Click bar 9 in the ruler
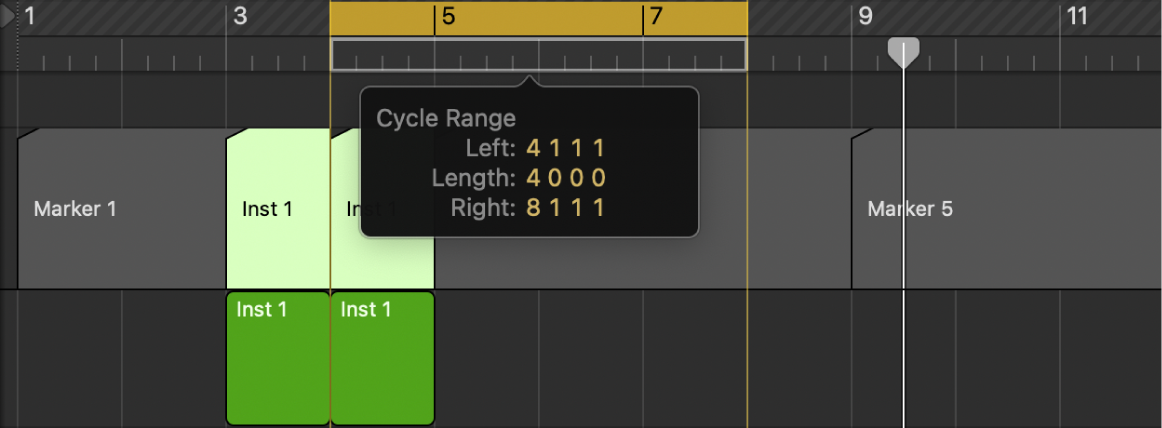 coord(866,16)
